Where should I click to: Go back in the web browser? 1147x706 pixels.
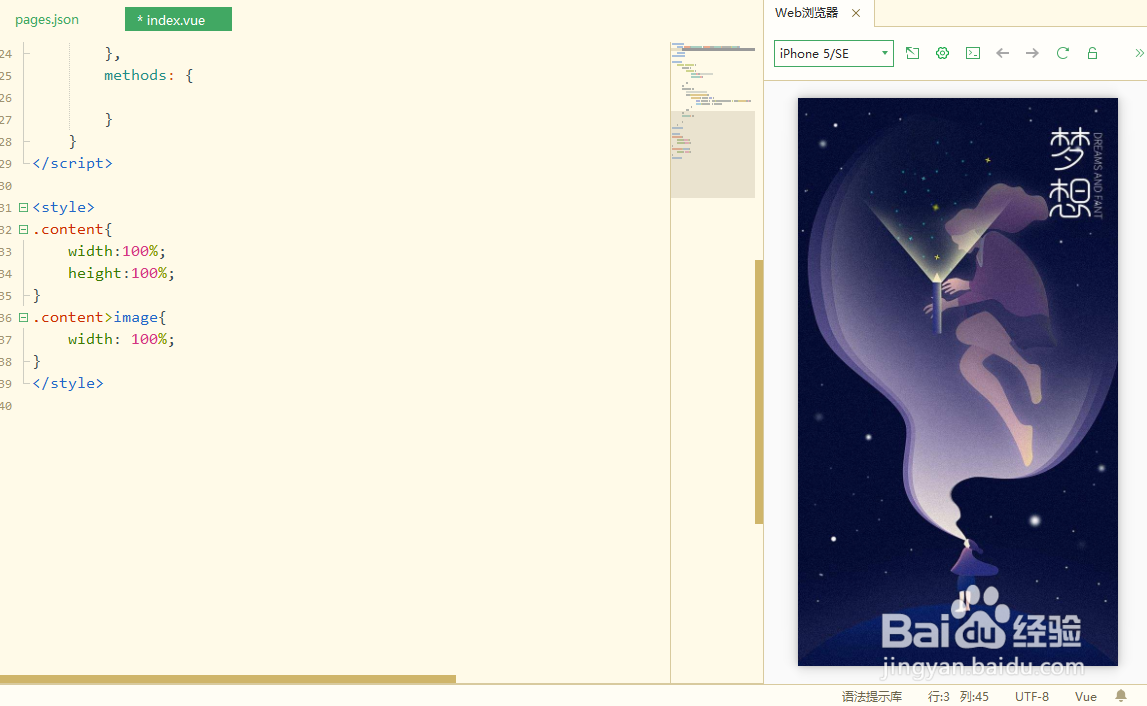click(1003, 53)
